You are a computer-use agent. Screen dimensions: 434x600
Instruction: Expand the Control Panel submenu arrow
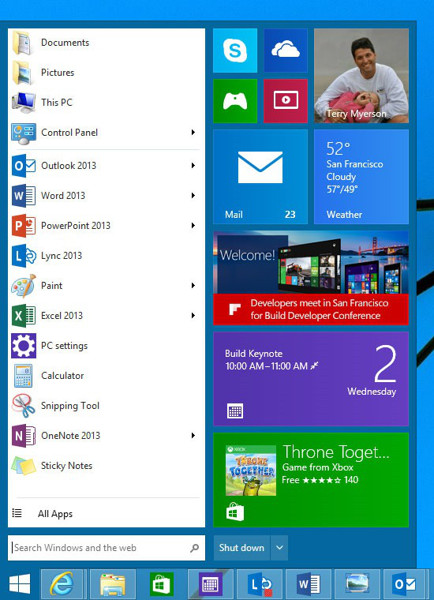point(193,132)
